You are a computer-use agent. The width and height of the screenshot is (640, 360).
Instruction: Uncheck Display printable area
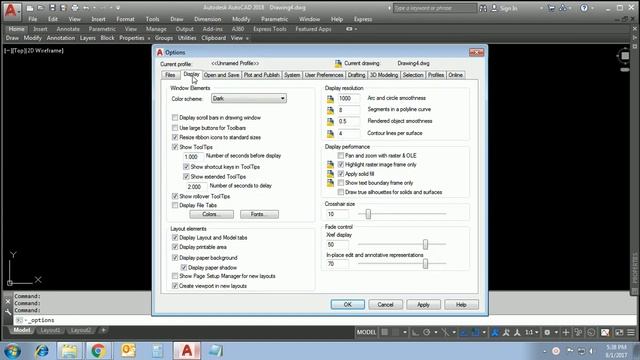(x=175, y=247)
